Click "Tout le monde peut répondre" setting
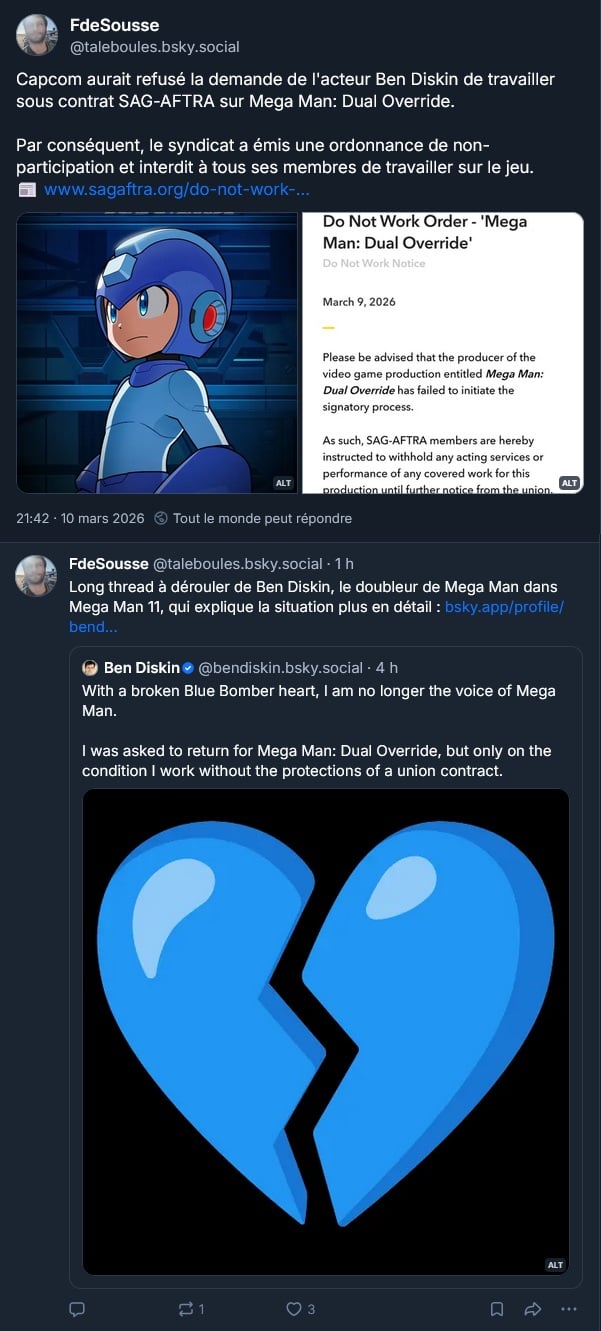The height and width of the screenshot is (1331, 601). tap(261, 518)
